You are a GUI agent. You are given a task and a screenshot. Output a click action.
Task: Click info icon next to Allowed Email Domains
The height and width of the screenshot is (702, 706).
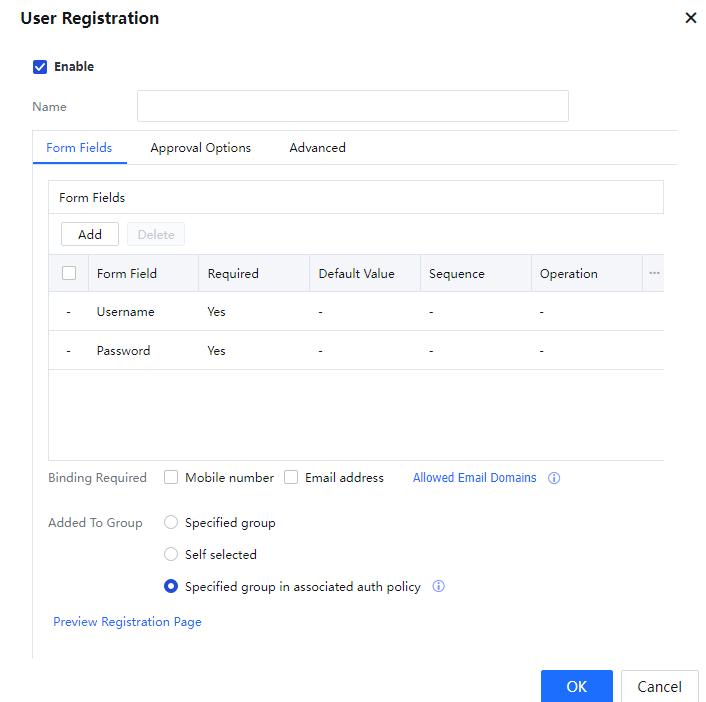tap(554, 478)
